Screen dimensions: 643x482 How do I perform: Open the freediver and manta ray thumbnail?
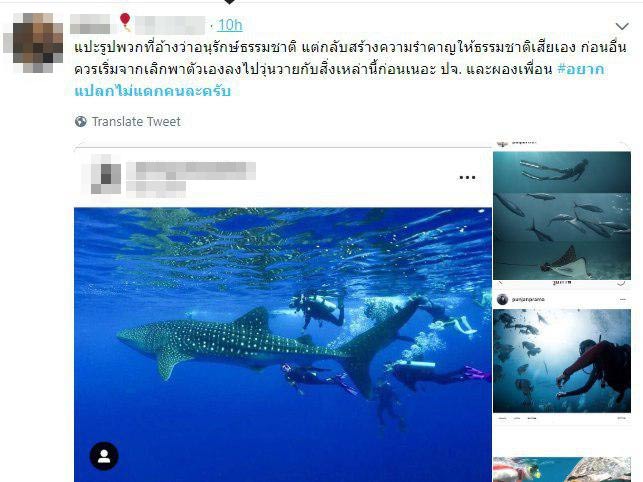(562, 216)
